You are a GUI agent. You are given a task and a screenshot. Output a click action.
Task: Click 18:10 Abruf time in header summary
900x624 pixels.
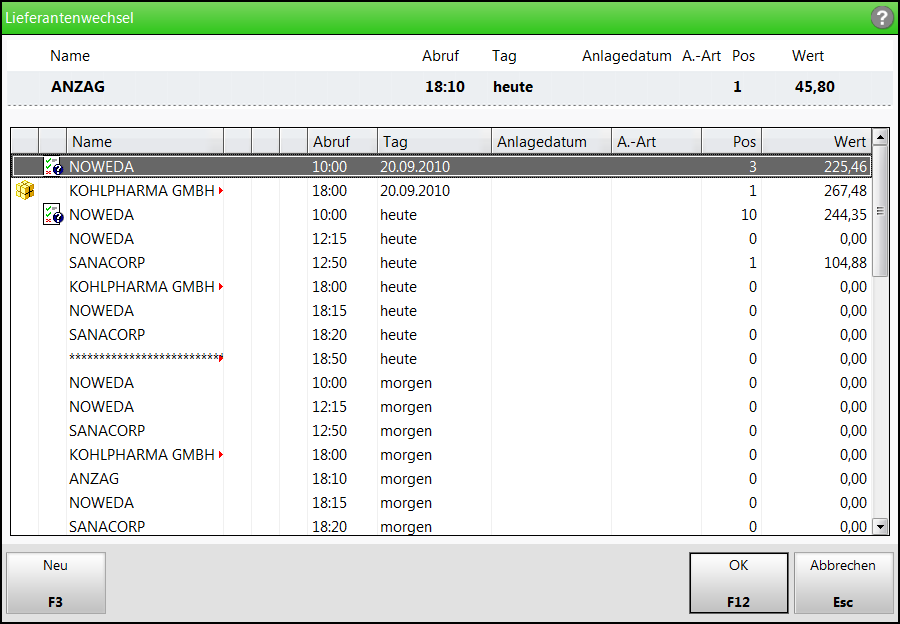(x=445, y=87)
